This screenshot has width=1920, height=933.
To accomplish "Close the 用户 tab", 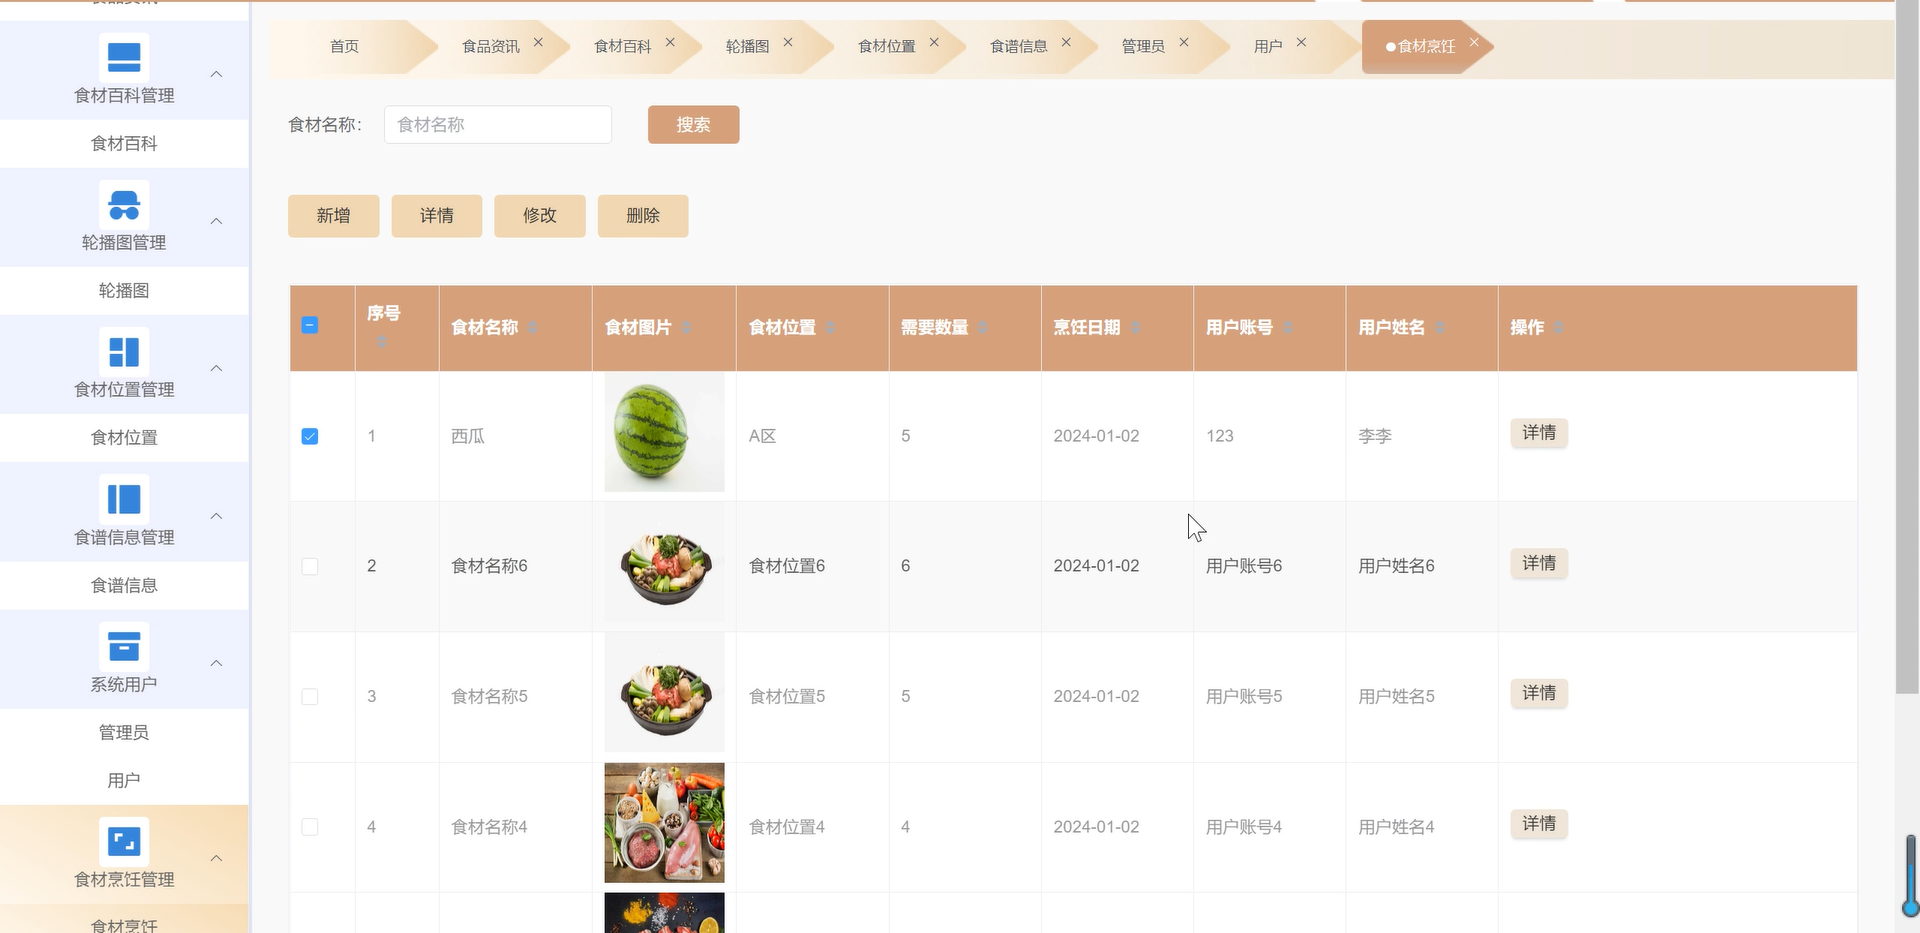I will click(x=1301, y=42).
